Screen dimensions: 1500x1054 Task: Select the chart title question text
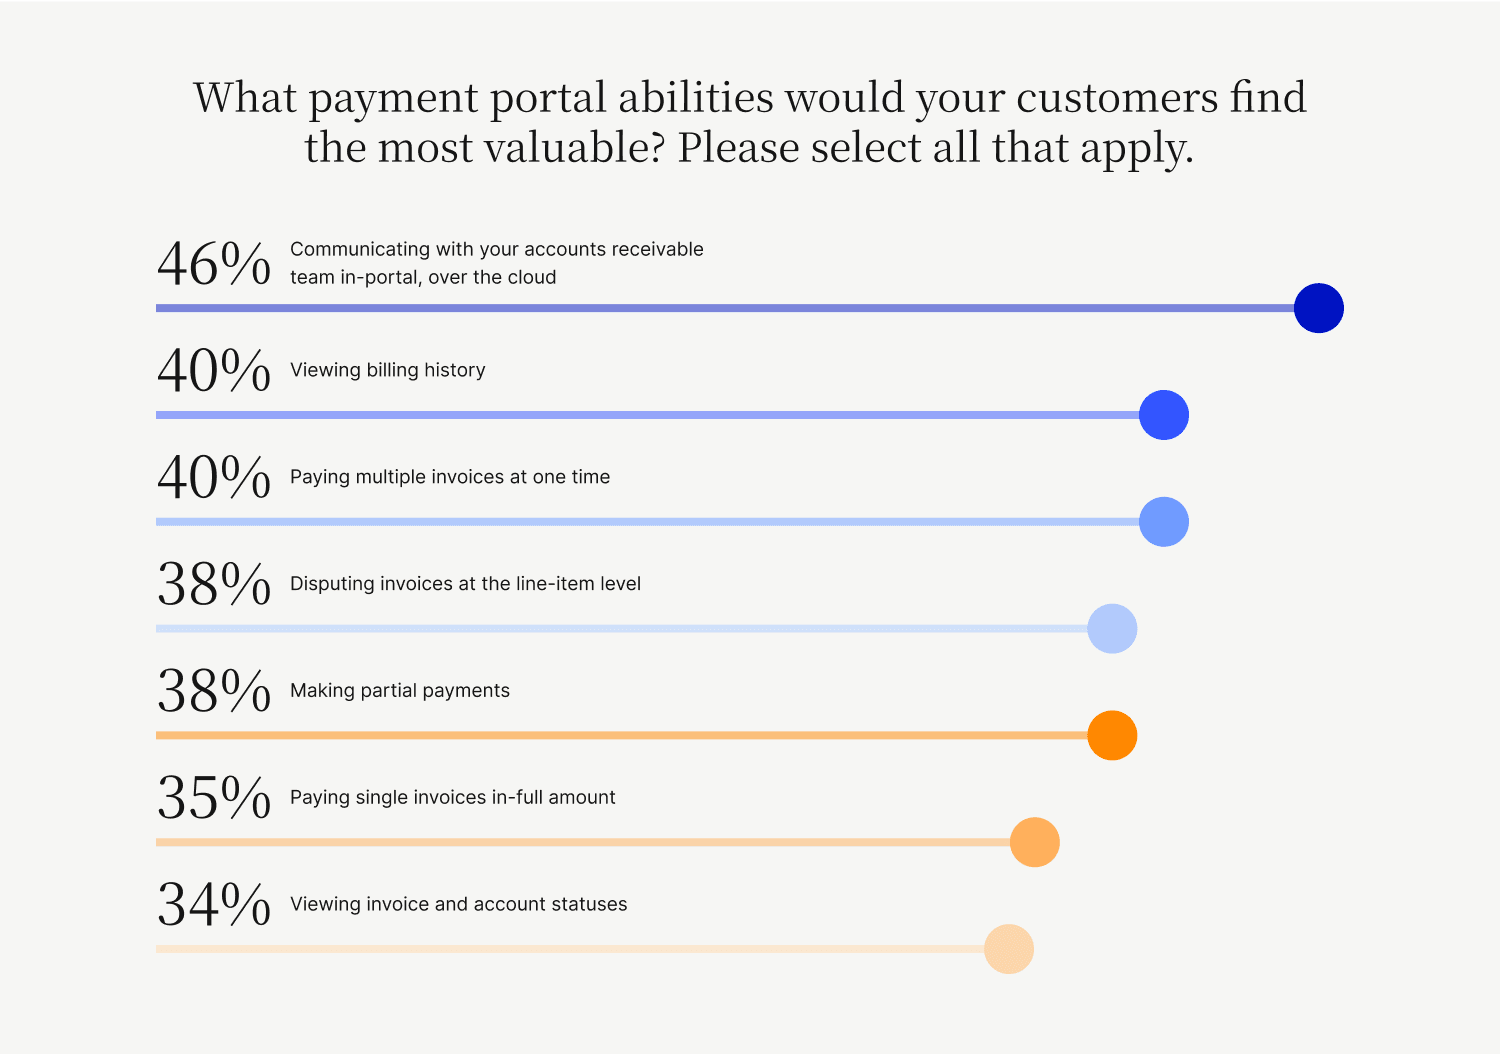pos(749,122)
